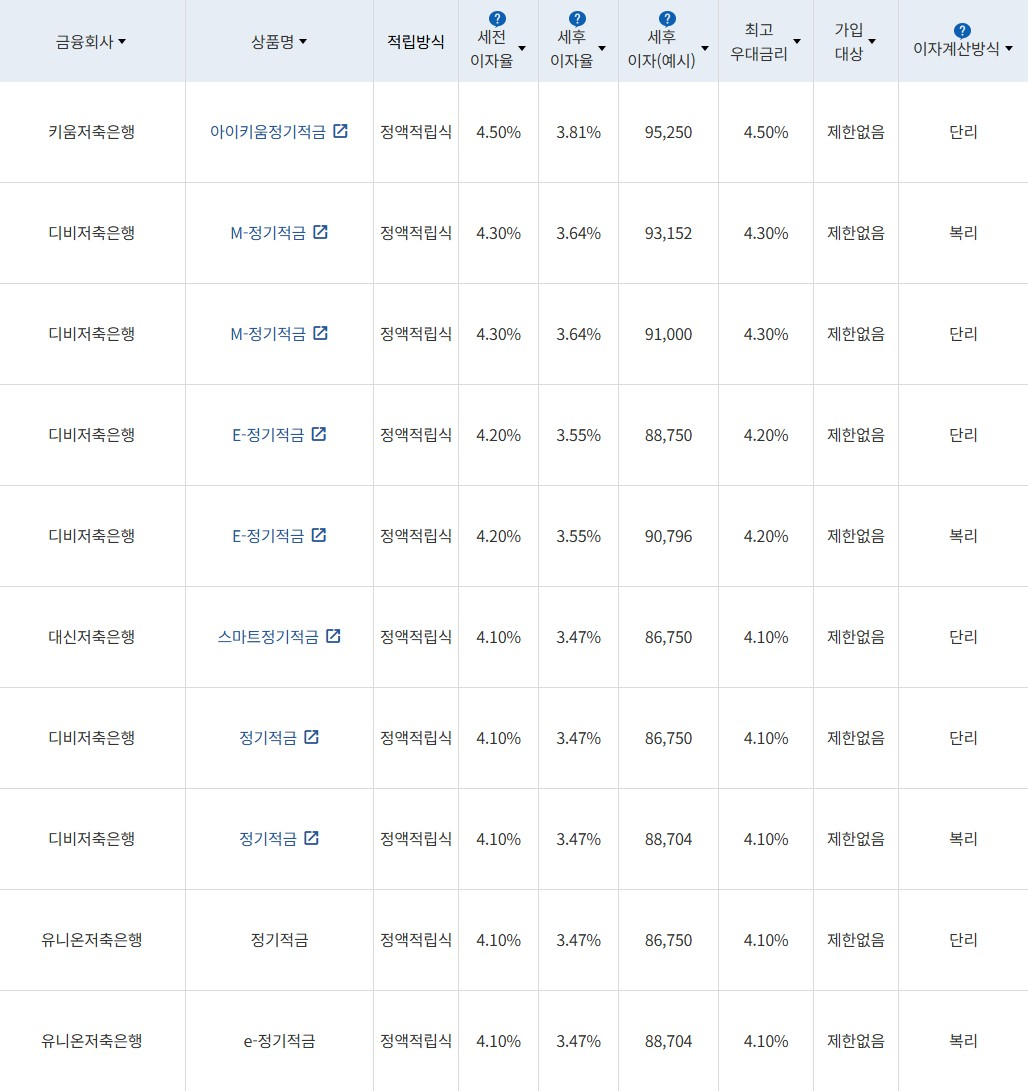Toggle sort arrow next to 이자계산방식
The height and width of the screenshot is (1091, 1028).
coord(1008,49)
